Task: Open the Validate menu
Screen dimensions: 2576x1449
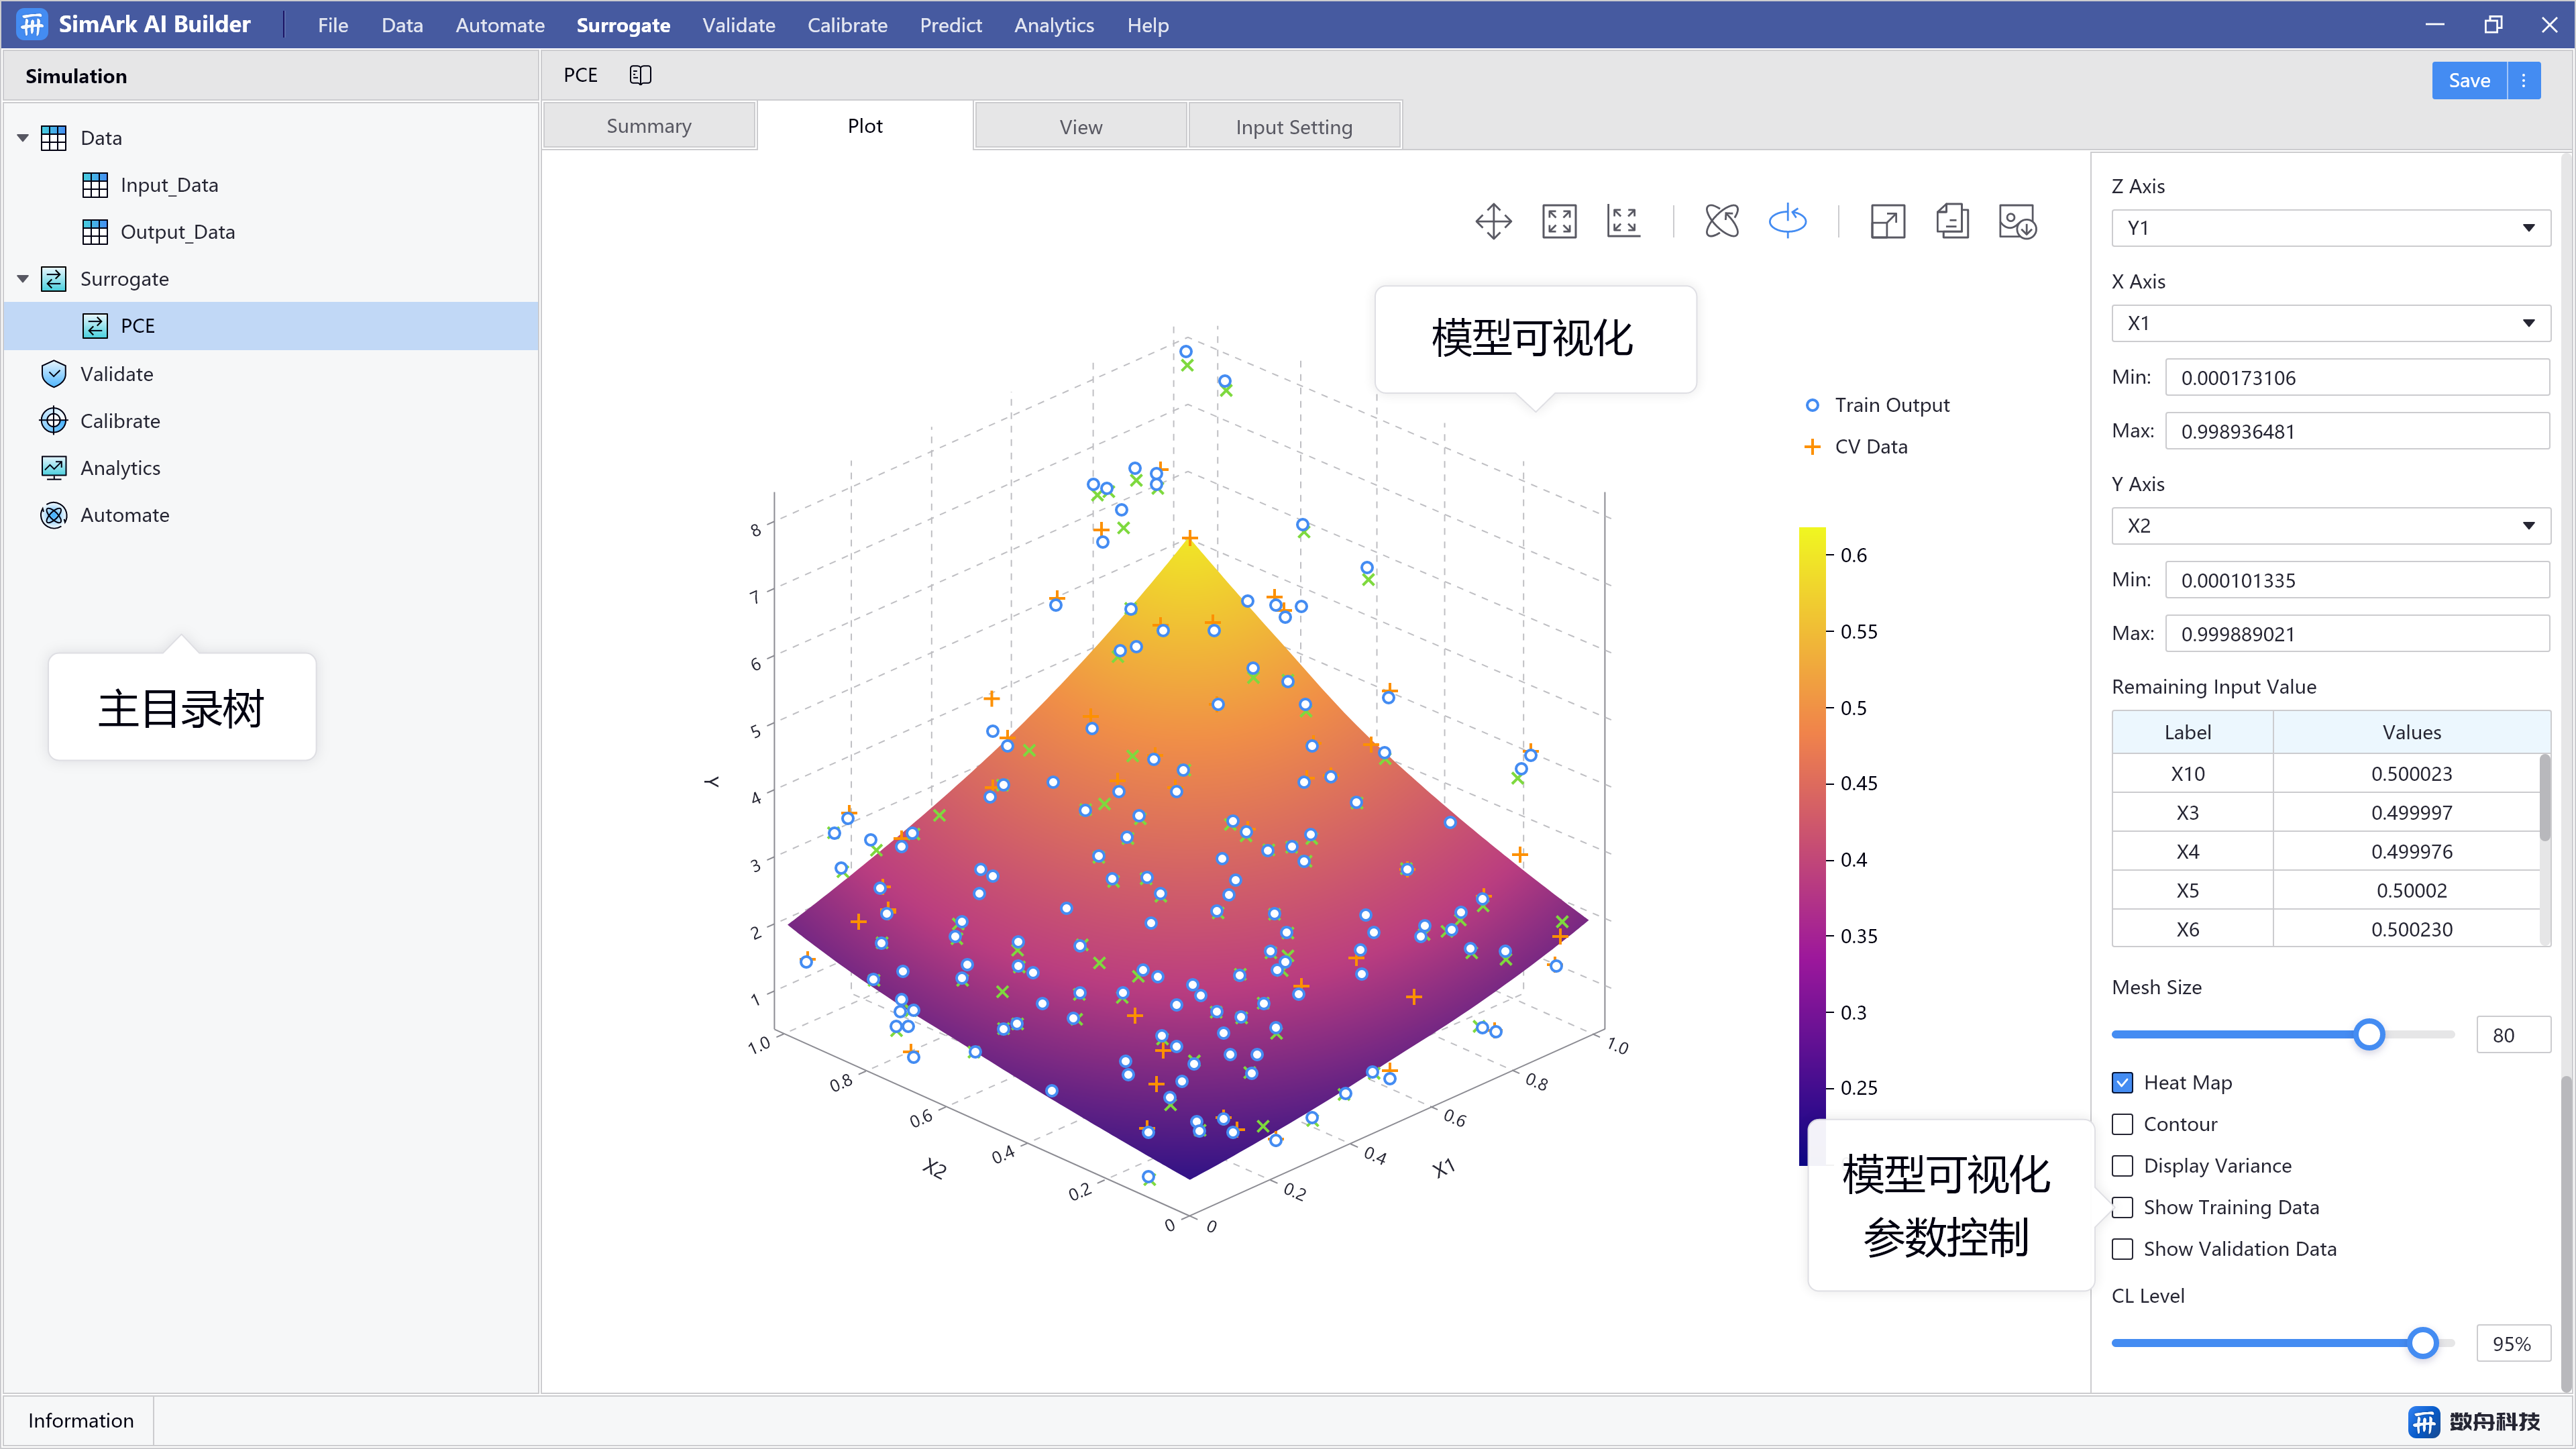Action: [x=738, y=25]
